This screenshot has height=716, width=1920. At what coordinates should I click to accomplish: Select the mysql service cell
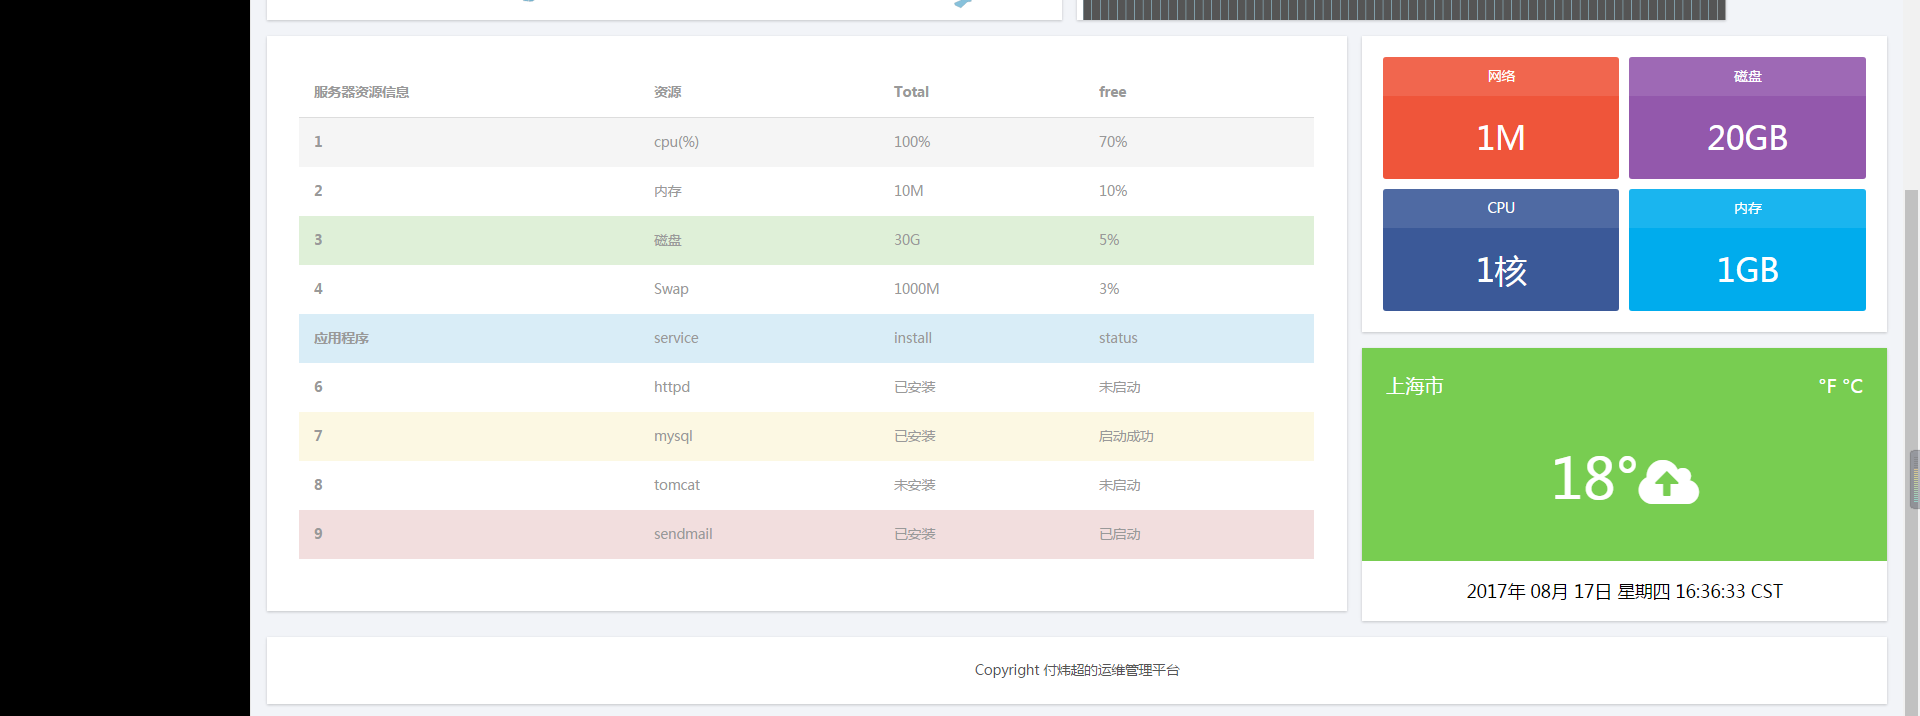coord(673,436)
